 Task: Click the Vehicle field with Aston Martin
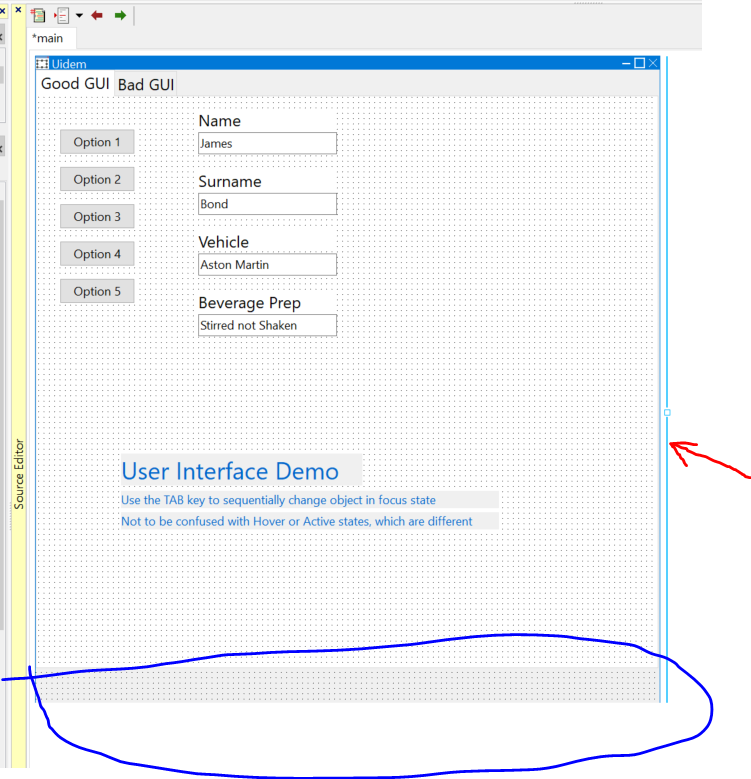click(x=267, y=265)
